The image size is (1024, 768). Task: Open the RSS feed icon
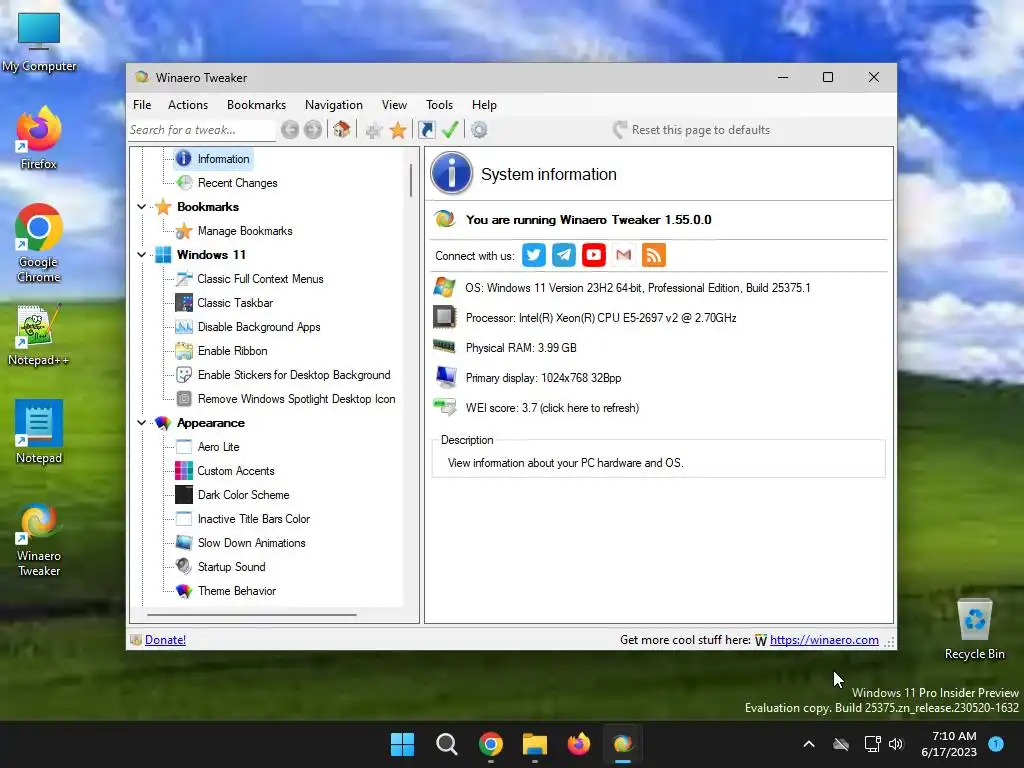click(x=654, y=255)
